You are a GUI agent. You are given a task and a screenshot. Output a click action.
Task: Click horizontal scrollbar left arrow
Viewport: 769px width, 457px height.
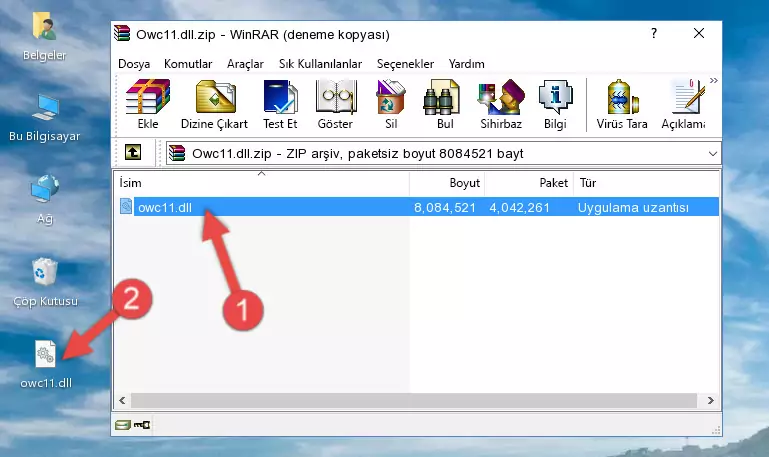[x=122, y=400]
